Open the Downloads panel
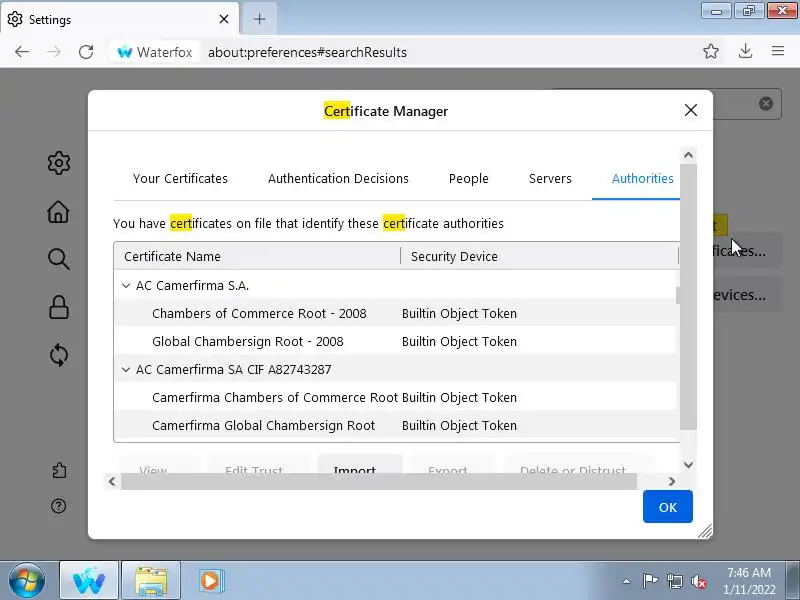 click(x=745, y=51)
